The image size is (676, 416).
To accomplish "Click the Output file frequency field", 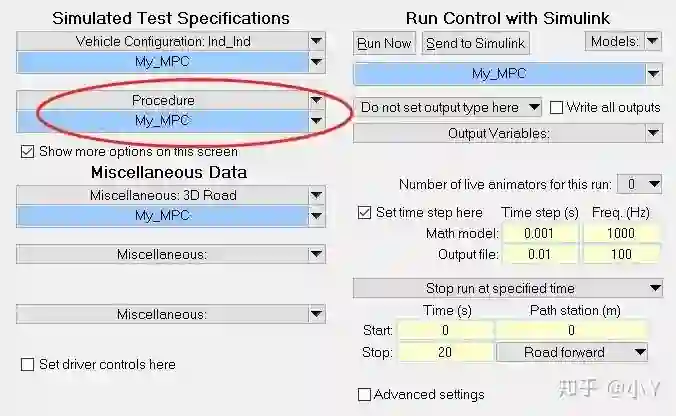I will 622,255.
